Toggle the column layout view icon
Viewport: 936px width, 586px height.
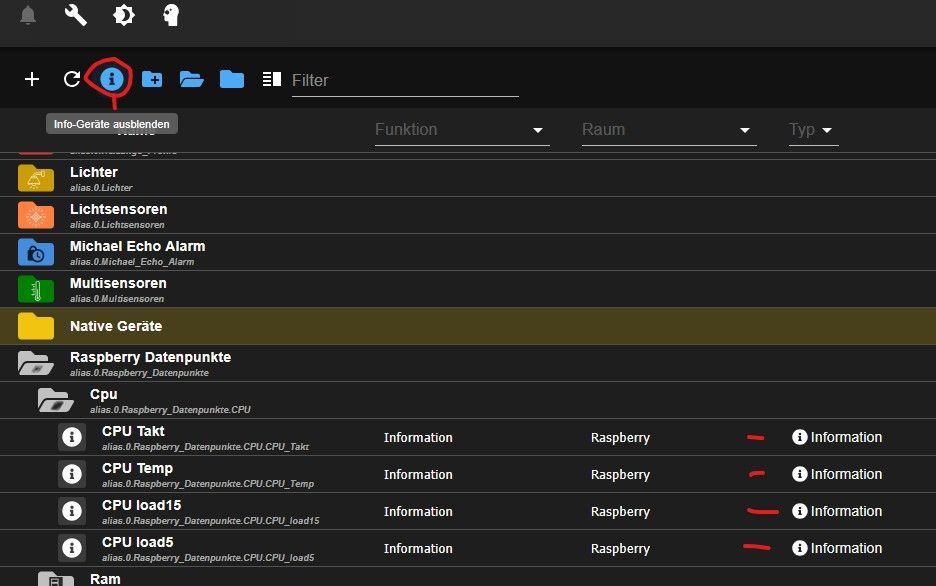click(x=272, y=79)
